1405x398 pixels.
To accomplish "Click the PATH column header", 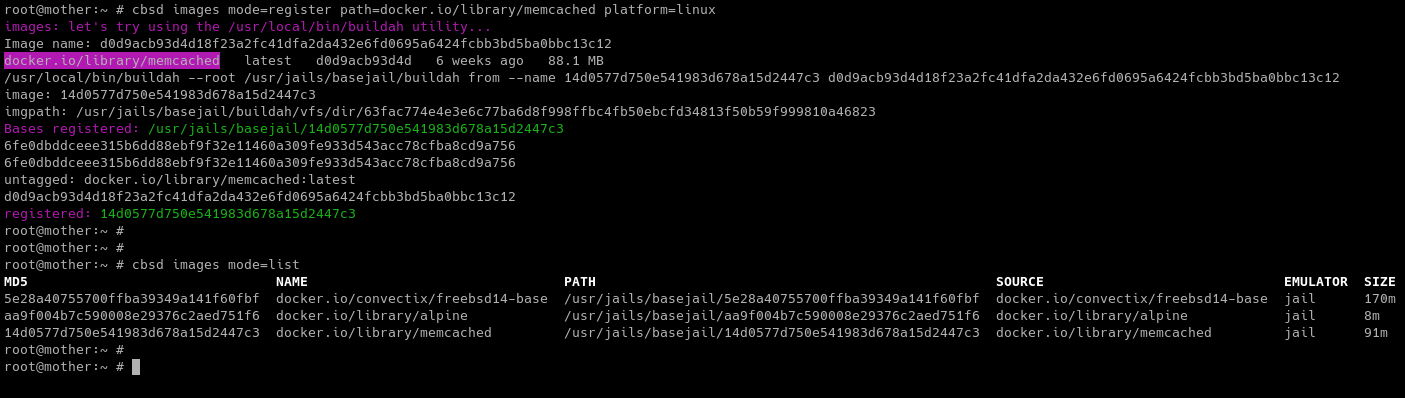I will tap(580, 282).
